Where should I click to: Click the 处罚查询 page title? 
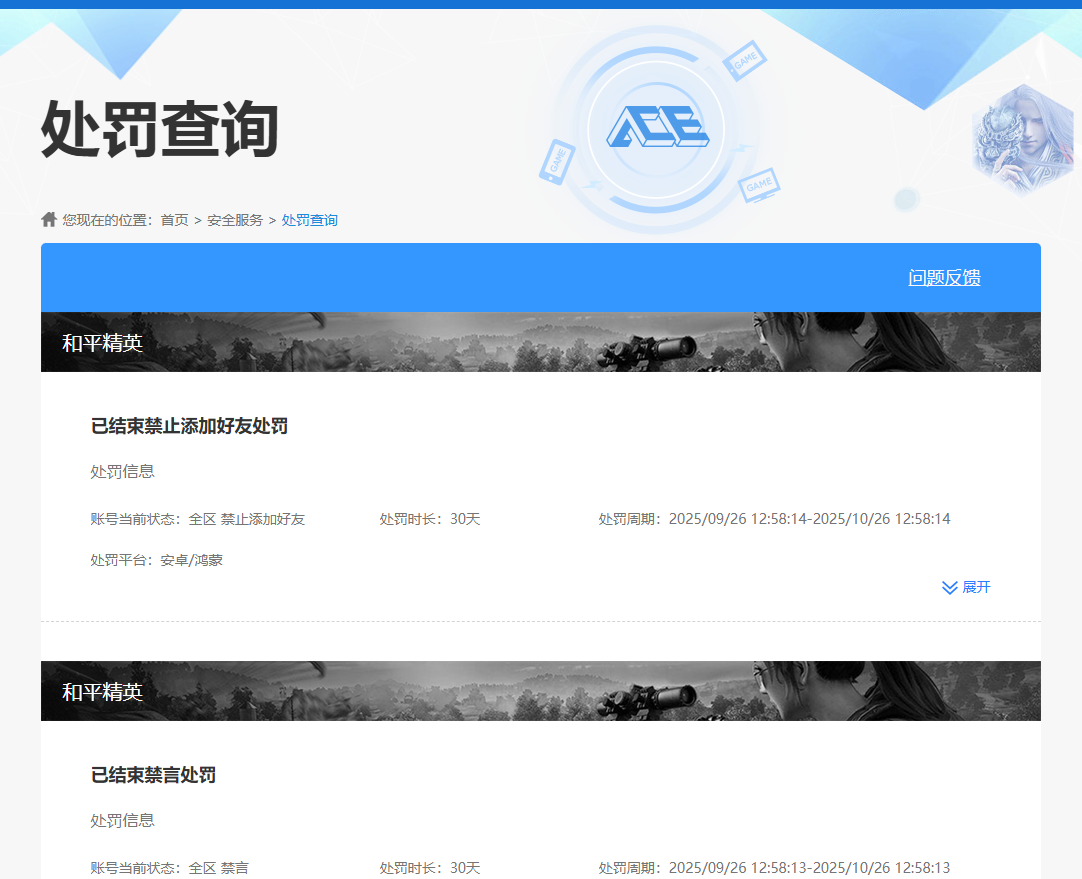pyautogui.click(x=159, y=130)
